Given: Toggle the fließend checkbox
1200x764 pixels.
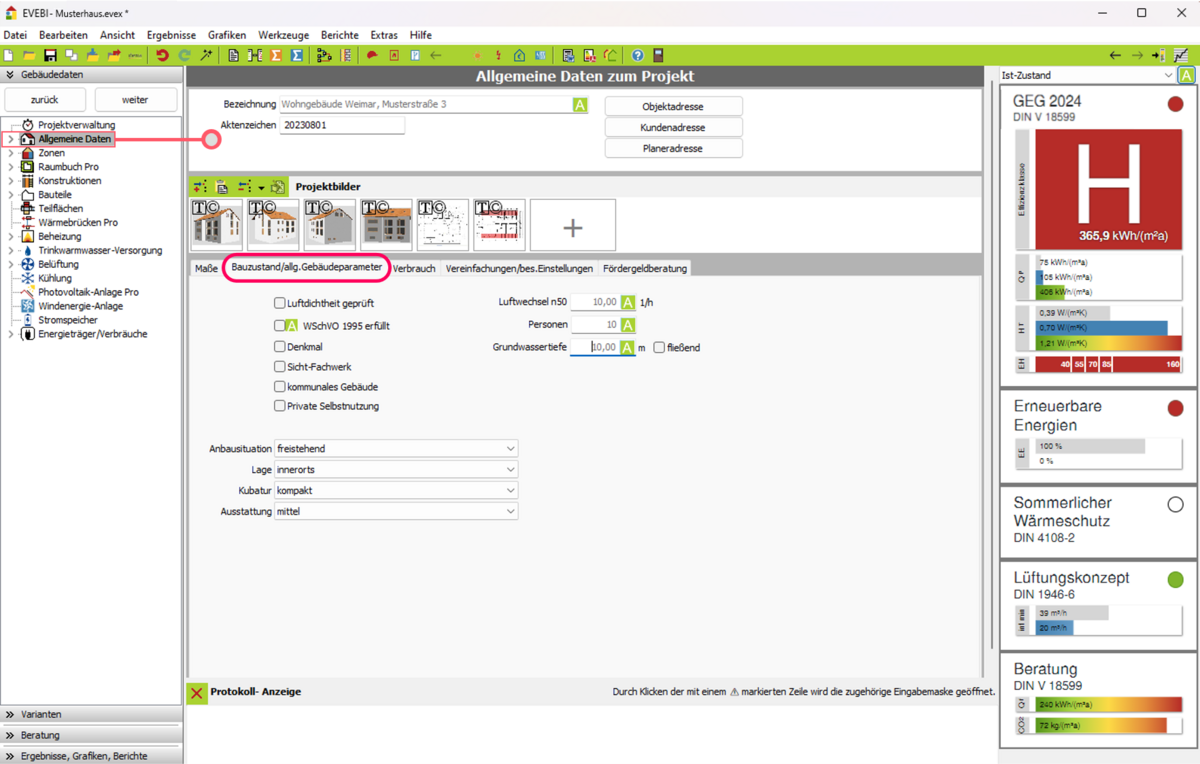Looking at the screenshot, I should pyautogui.click(x=659, y=348).
